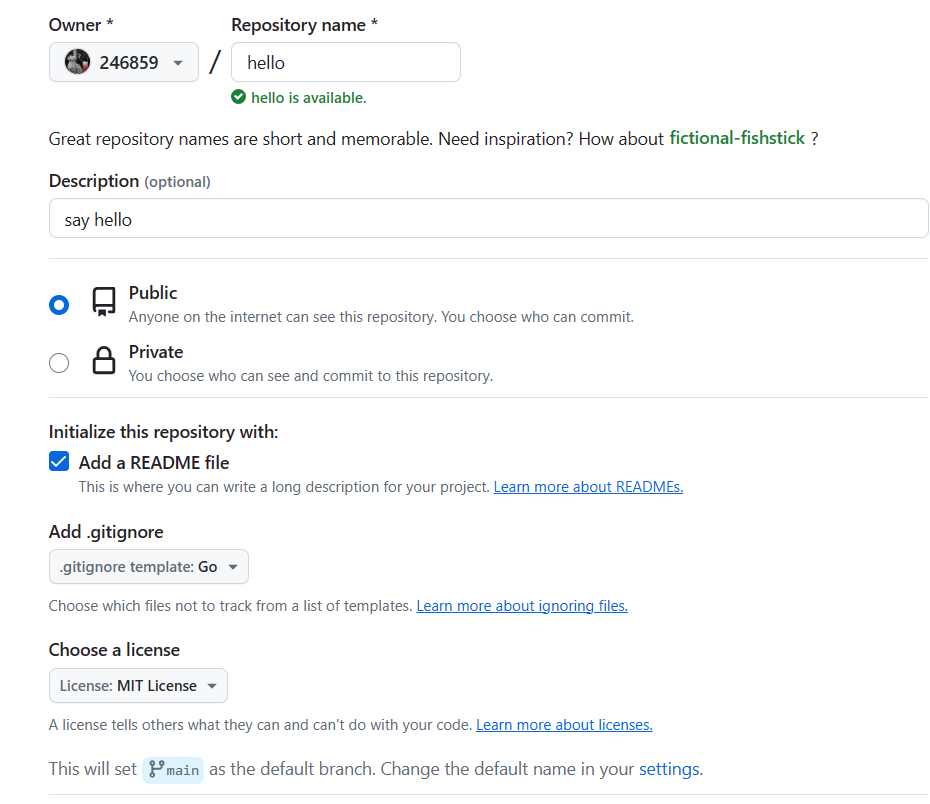The height and width of the screenshot is (804, 930).
Task: Select the Private visibility radio button
Action: [59, 363]
